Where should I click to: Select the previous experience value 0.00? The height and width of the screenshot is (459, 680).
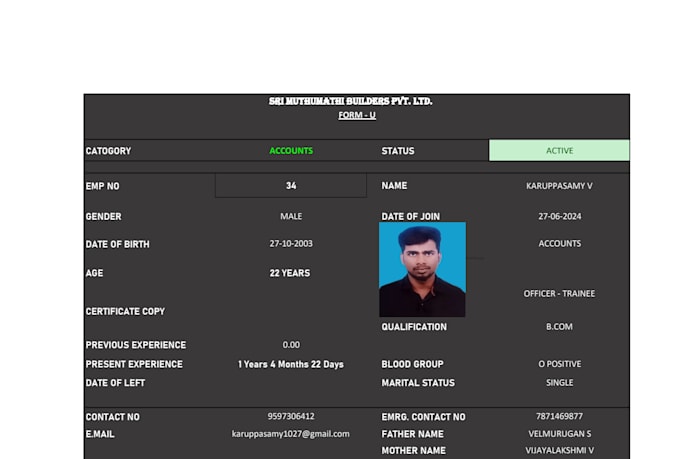291,344
